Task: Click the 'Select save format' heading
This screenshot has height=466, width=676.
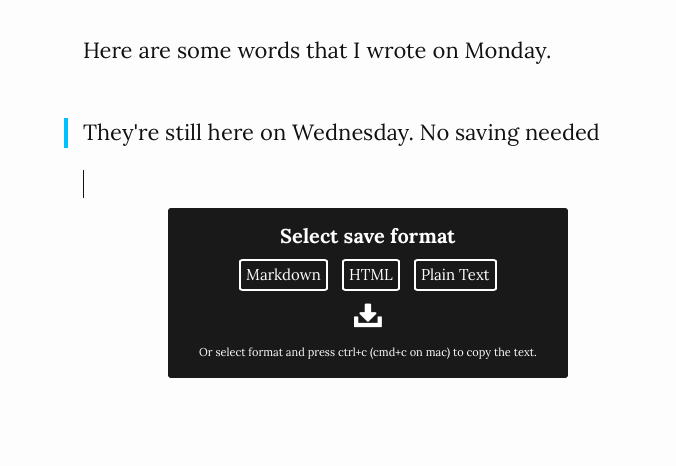Action: [367, 236]
